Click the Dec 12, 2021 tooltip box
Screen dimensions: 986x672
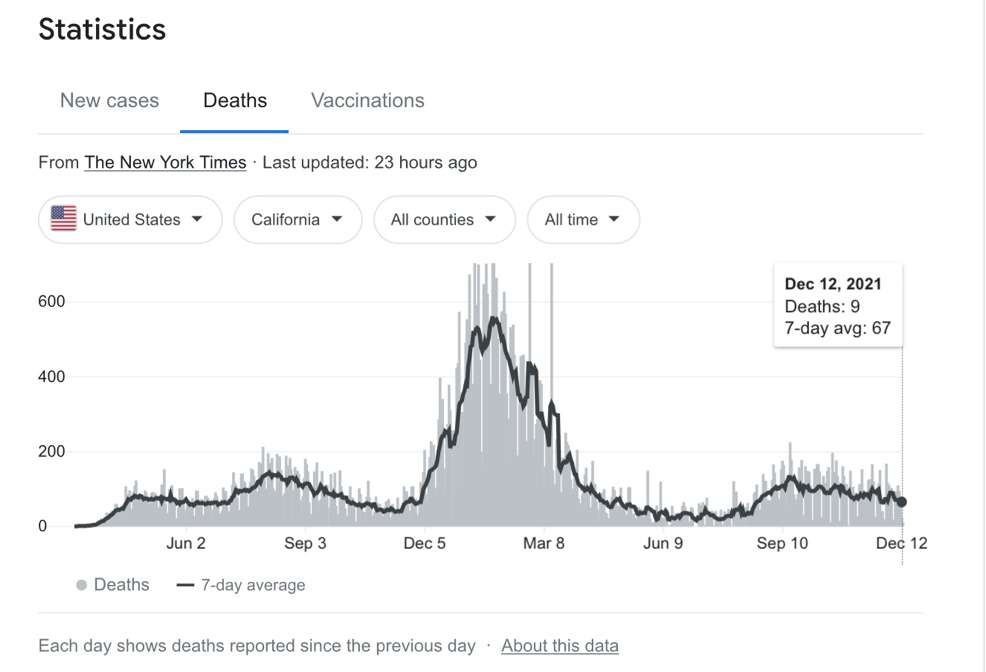coord(838,306)
